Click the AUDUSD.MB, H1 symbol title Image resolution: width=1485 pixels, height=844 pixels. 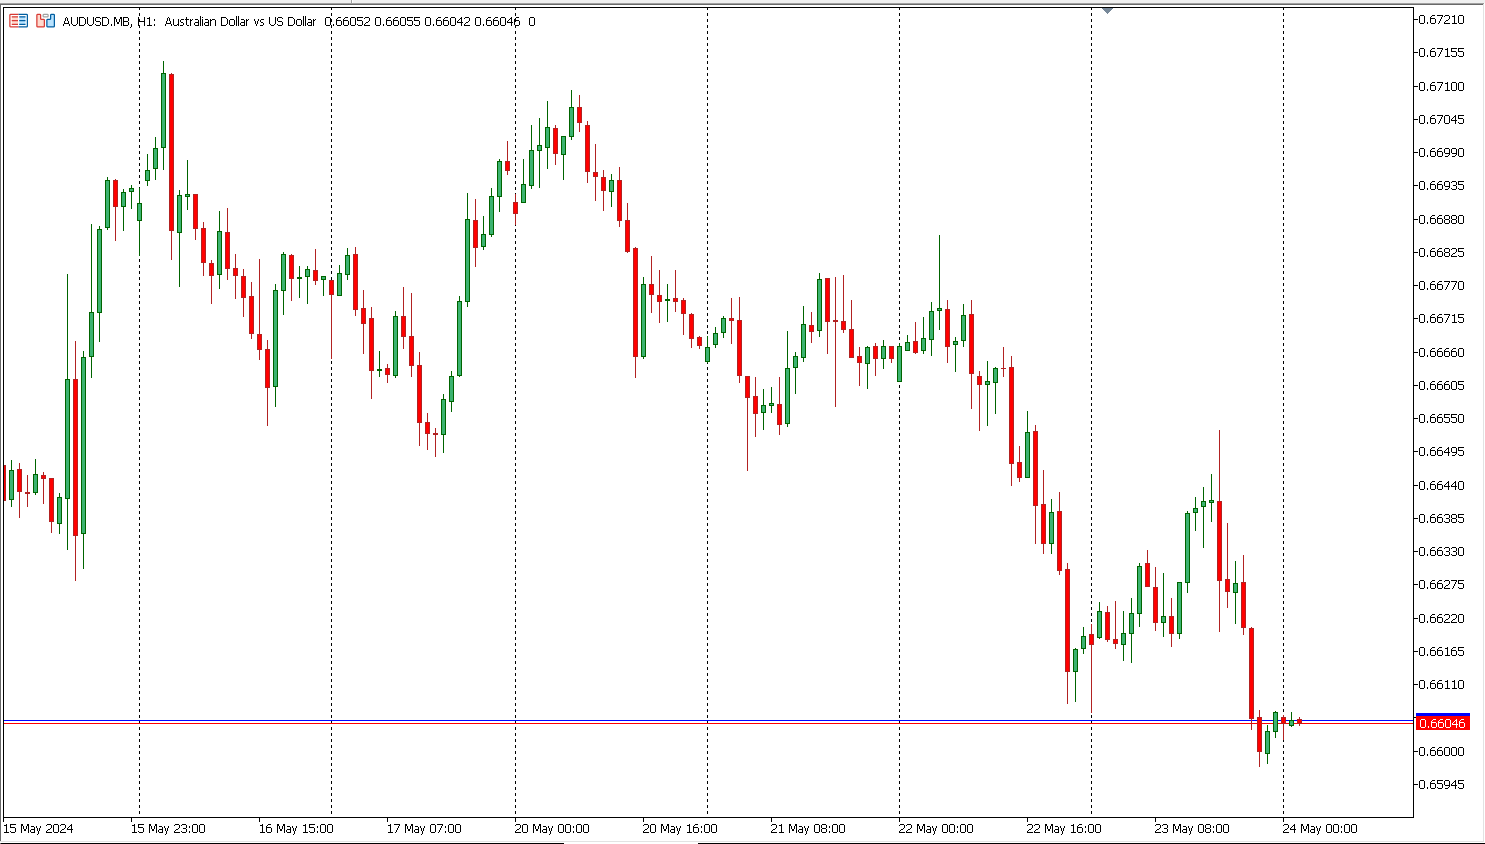[109, 21]
